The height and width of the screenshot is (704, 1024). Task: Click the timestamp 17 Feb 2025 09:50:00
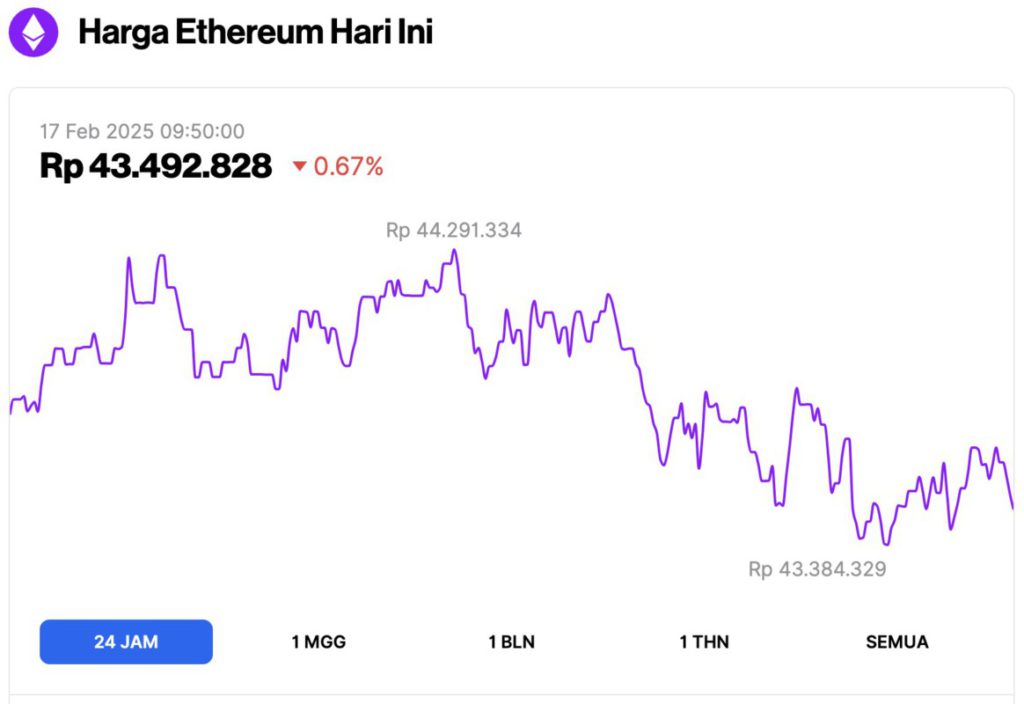click(x=142, y=131)
